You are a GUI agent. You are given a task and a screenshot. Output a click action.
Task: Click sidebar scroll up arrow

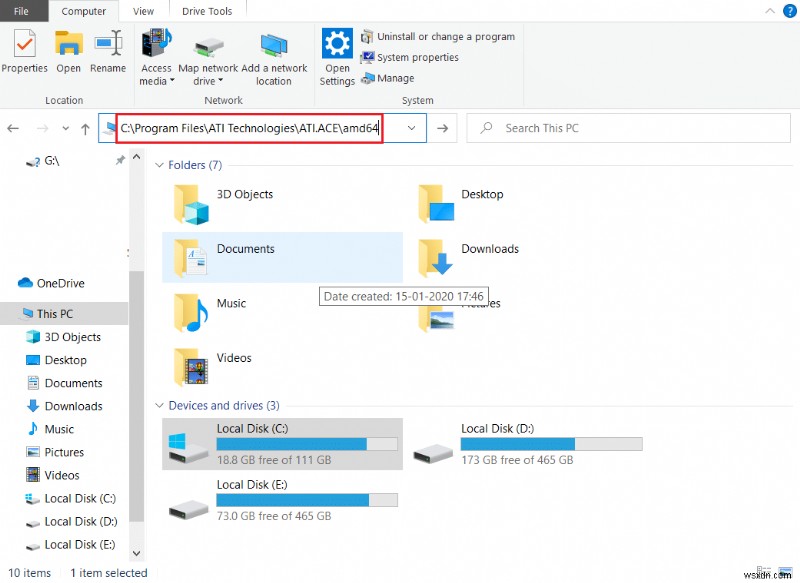(x=136, y=158)
